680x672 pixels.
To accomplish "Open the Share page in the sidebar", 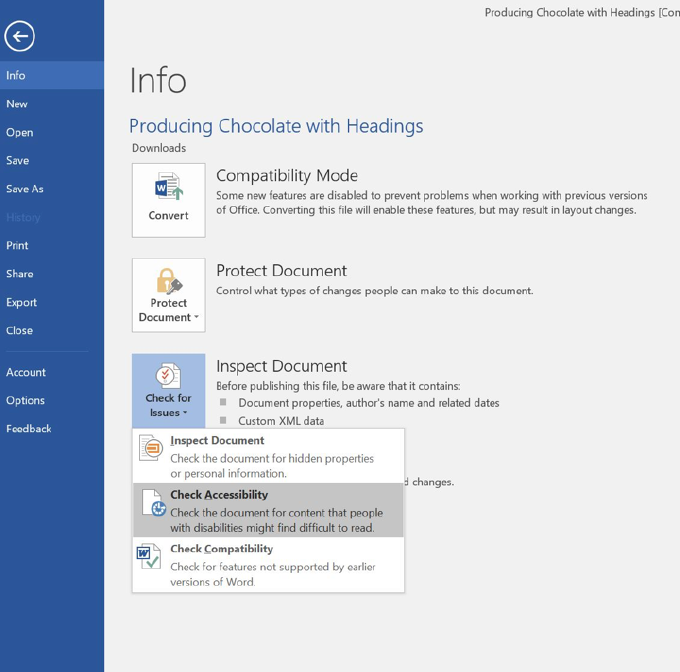I will pyautogui.click(x=52, y=274).
